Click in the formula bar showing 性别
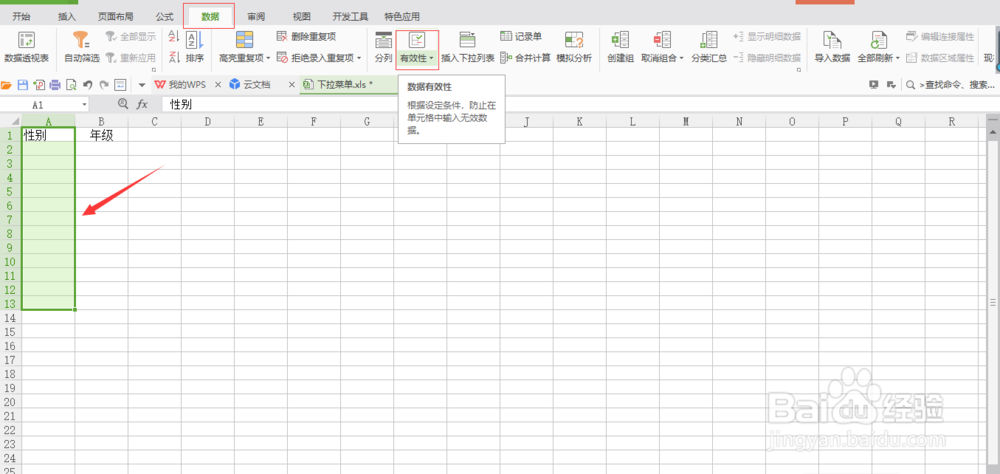Screen dimensions: 1000x474 click(579, 104)
